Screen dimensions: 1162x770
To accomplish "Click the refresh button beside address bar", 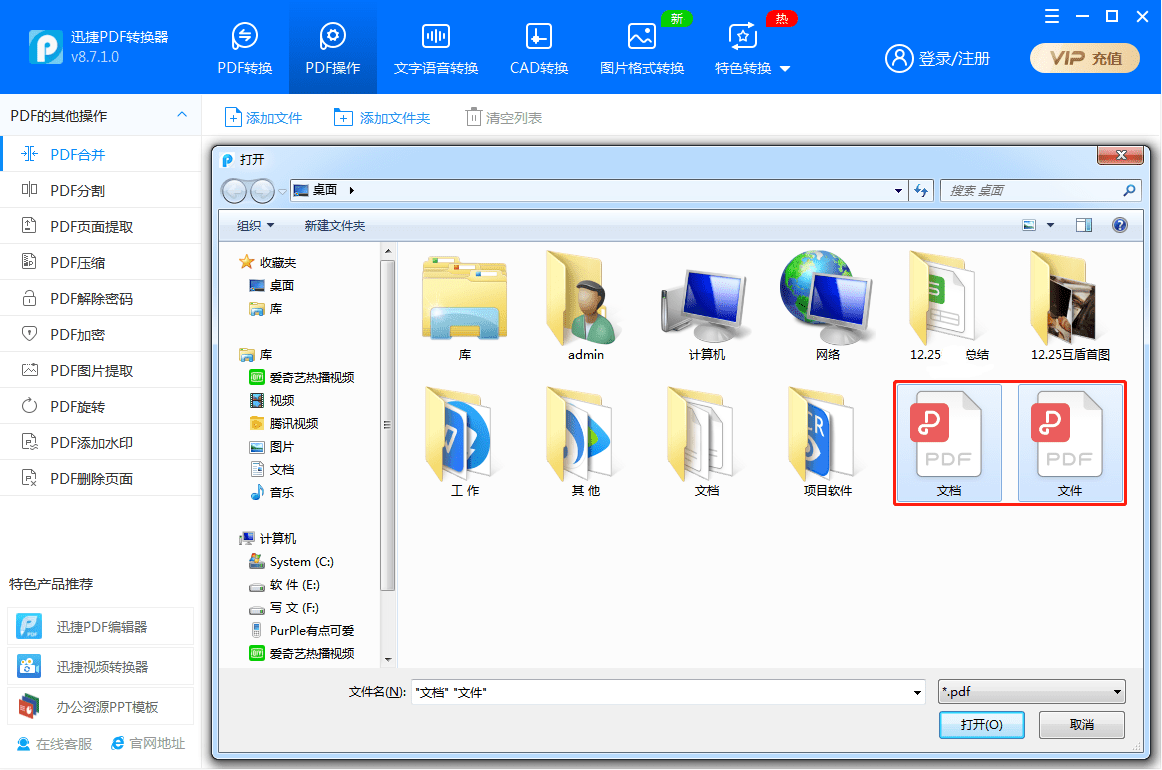I will [922, 190].
